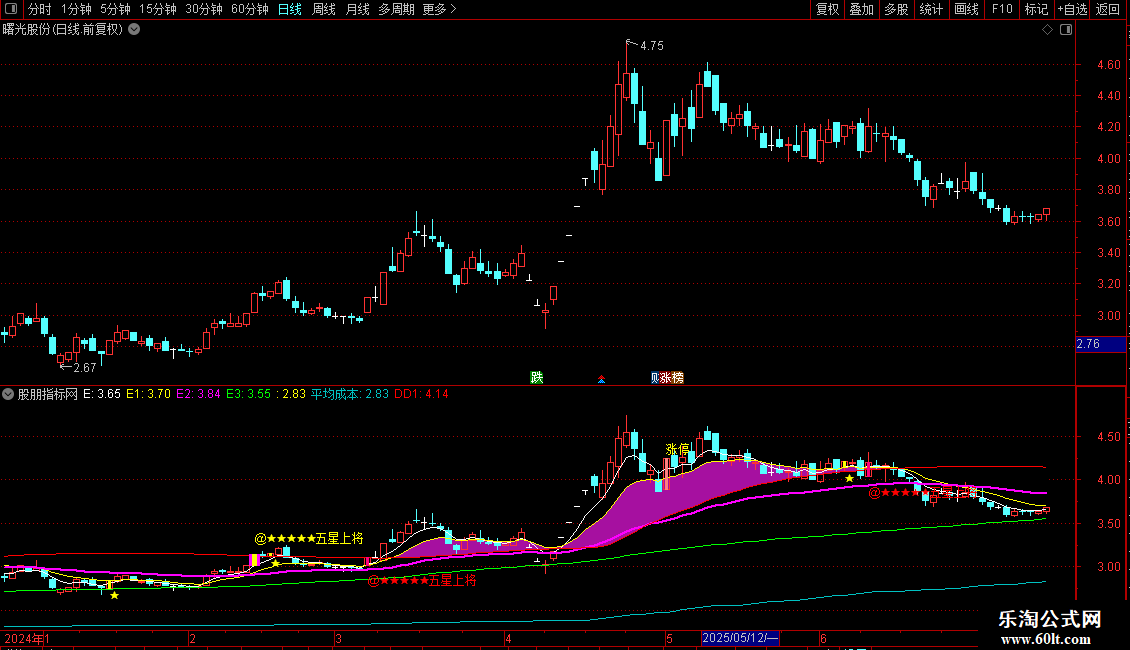Switch to 月线 monthly chart
The width and height of the screenshot is (1130, 650).
point(357,9)
